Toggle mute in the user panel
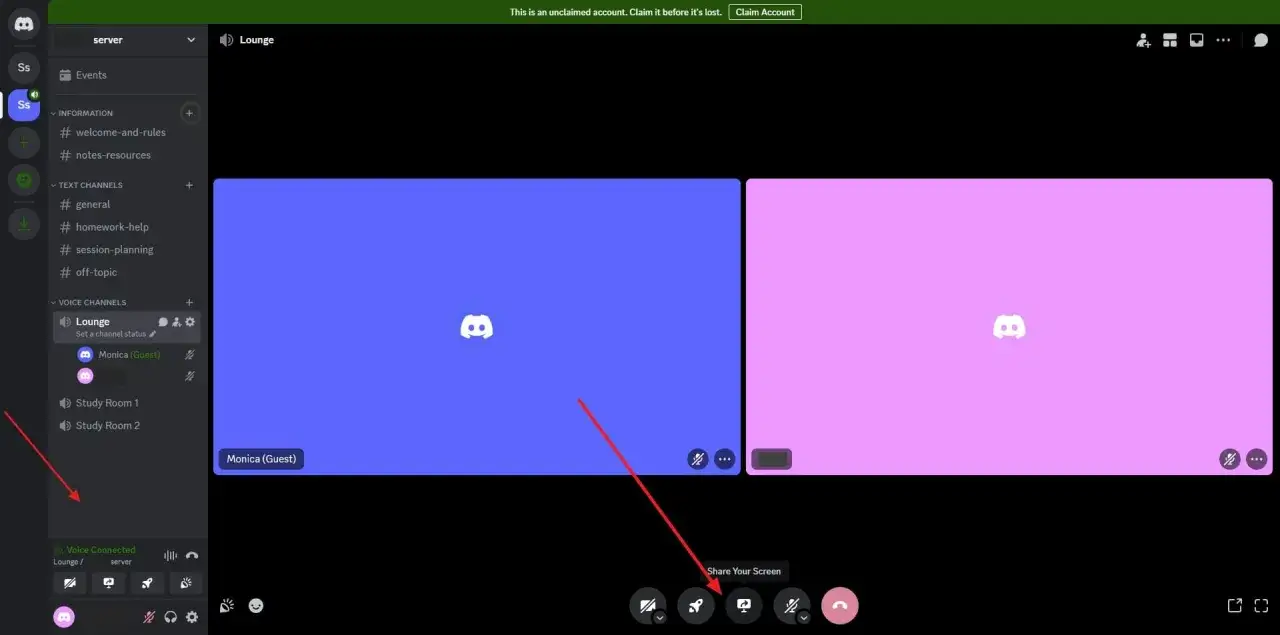This screenshot has height=635, width=1280. point(149,617)
